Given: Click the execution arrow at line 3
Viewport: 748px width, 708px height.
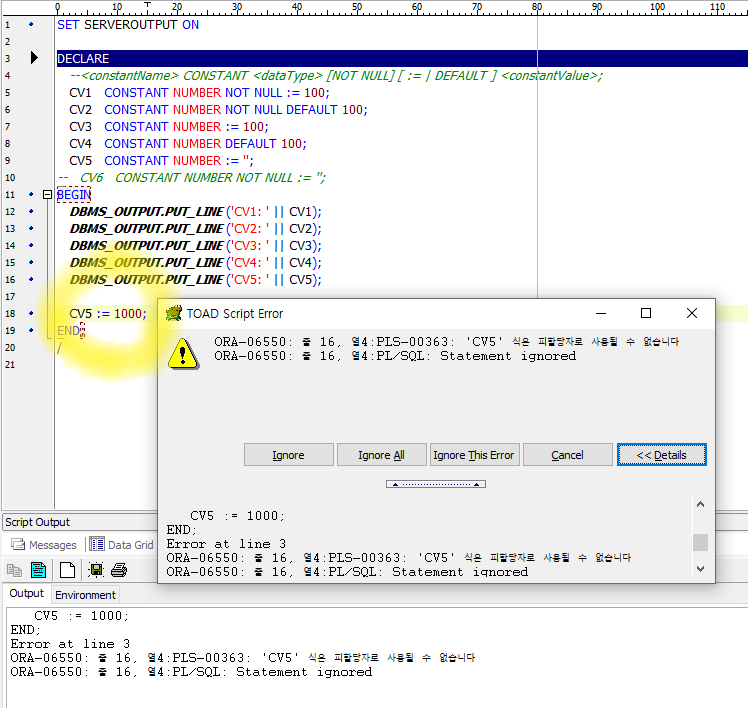Looking at the screenshot, I should point(34,58).
